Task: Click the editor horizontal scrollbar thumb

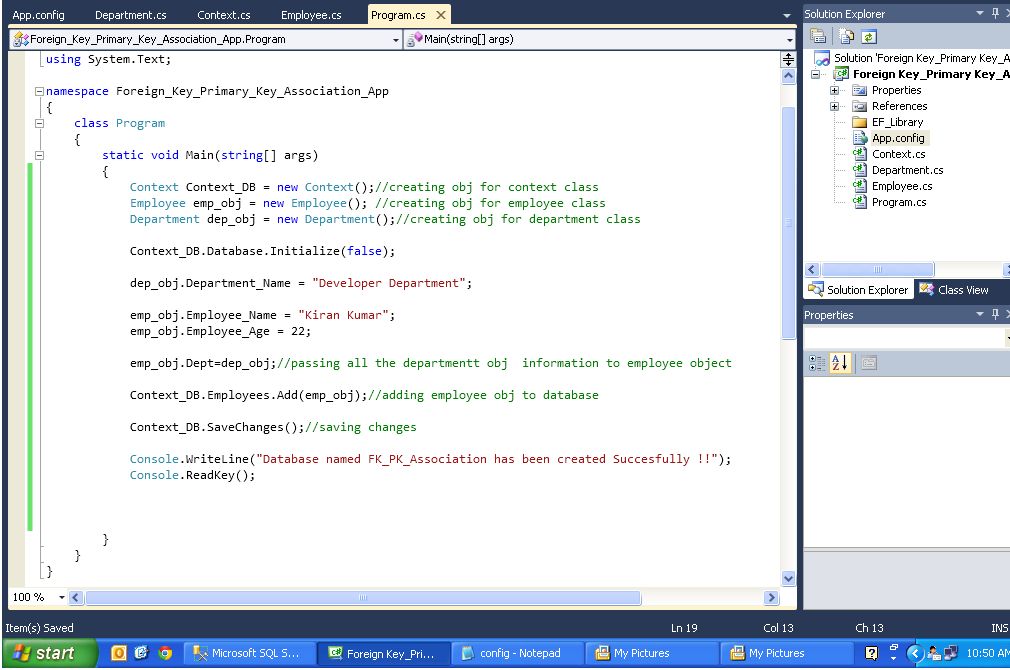Action: (363, 598)
